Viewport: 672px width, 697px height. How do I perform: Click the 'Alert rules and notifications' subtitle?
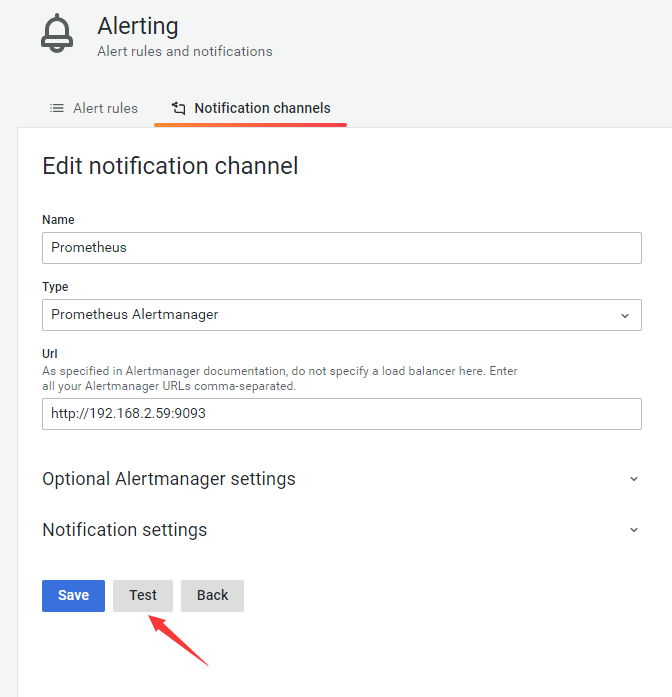click(185, 52)
